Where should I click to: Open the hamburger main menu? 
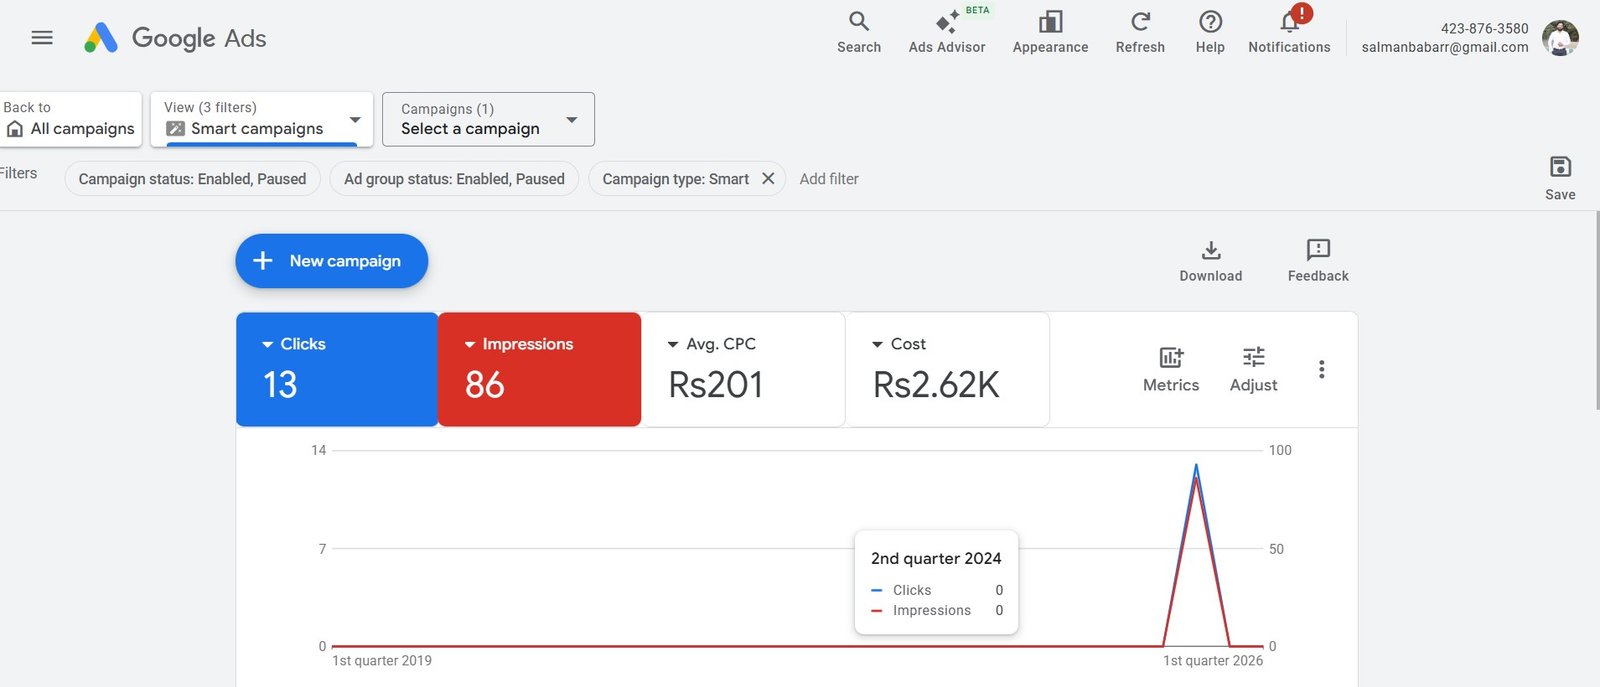(42, 38)
